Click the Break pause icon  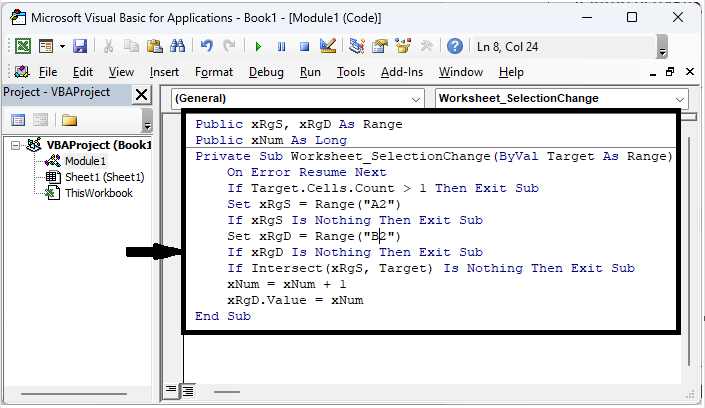point(281,46)
